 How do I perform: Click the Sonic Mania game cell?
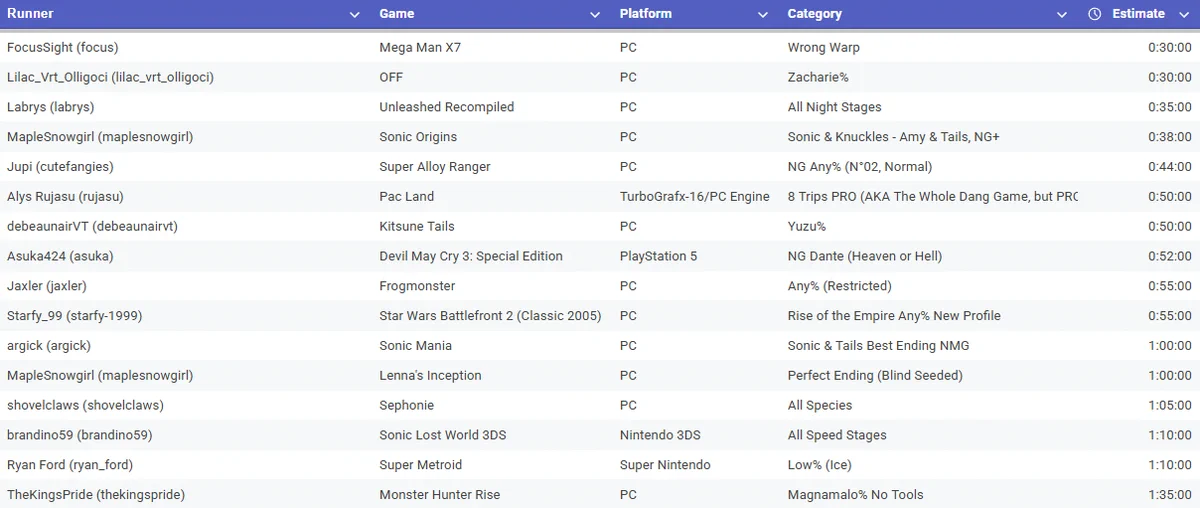pos(416,346)
